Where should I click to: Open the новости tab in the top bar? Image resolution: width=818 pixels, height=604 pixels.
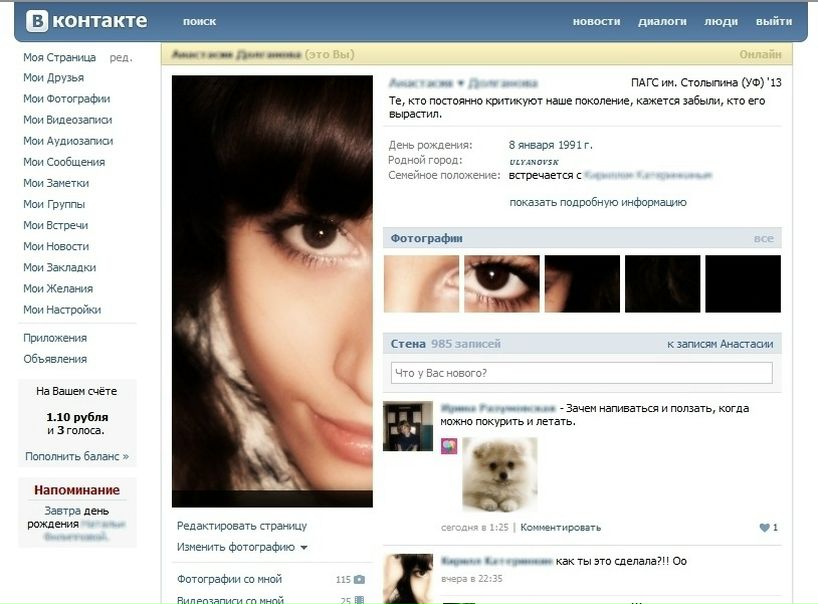coord(596,21)
